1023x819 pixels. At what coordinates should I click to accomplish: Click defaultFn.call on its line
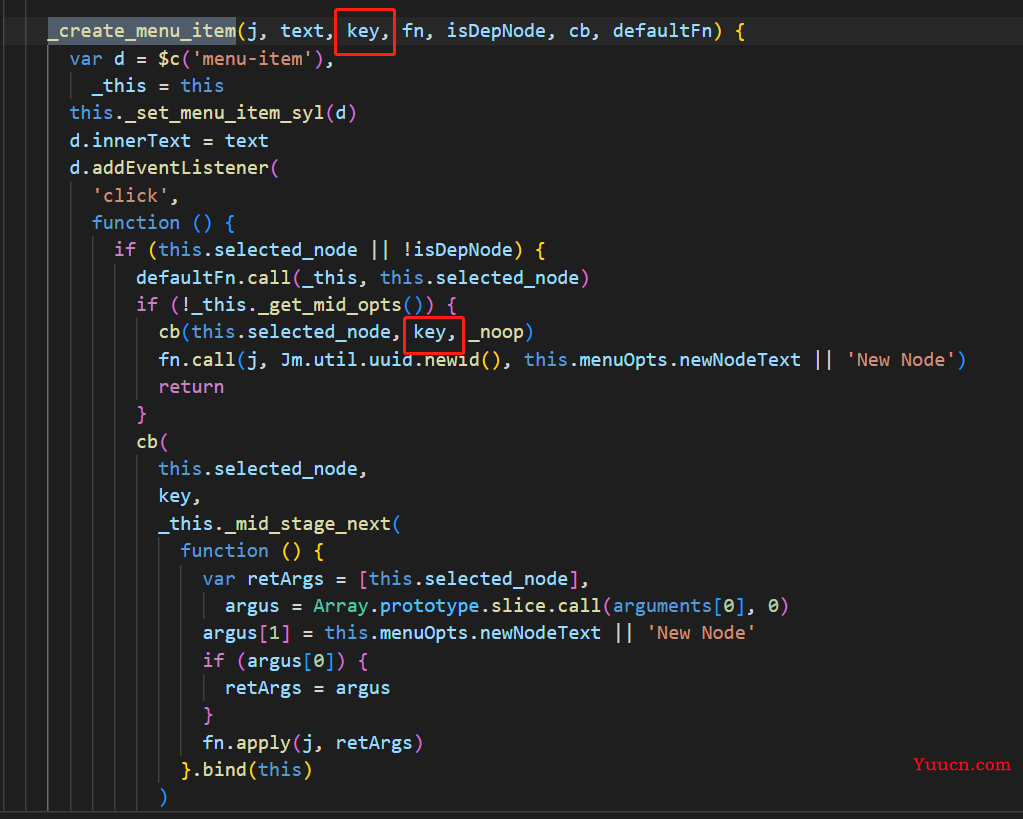213,277
